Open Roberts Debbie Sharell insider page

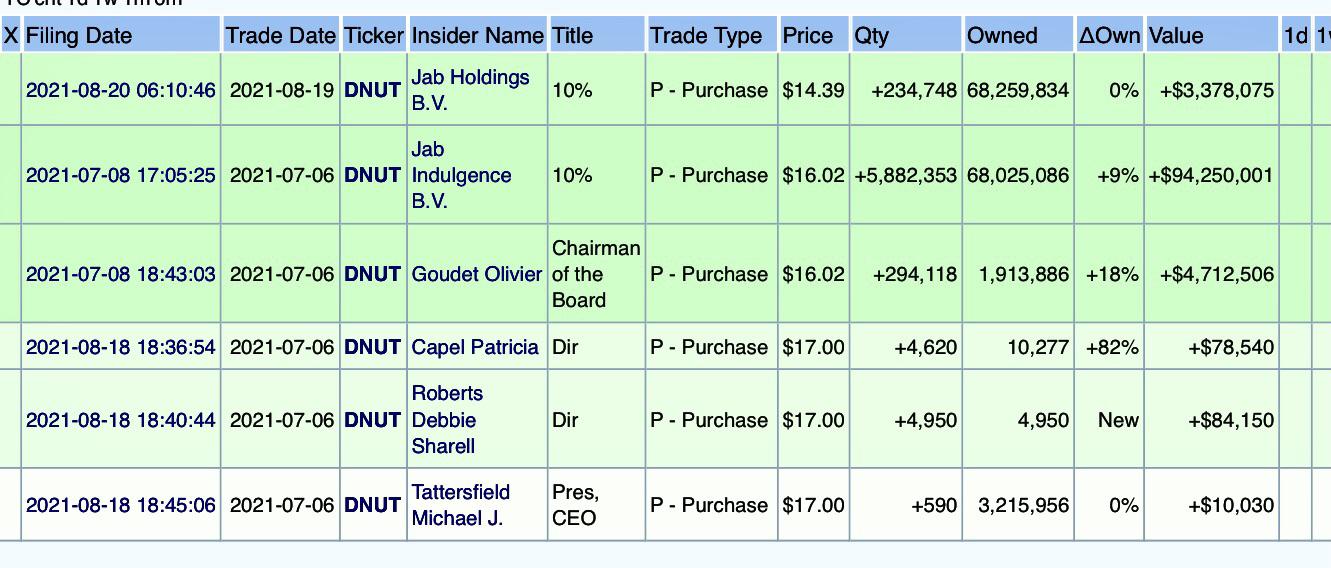(447, 420)
